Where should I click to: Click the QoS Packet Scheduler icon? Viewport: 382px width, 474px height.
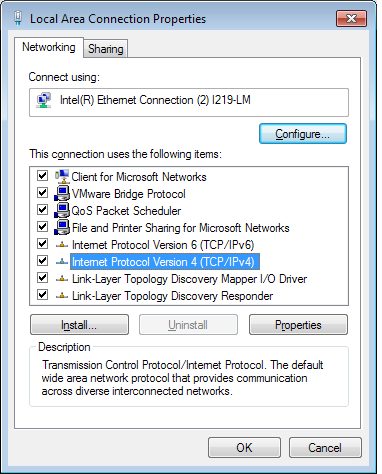(62, 210)
